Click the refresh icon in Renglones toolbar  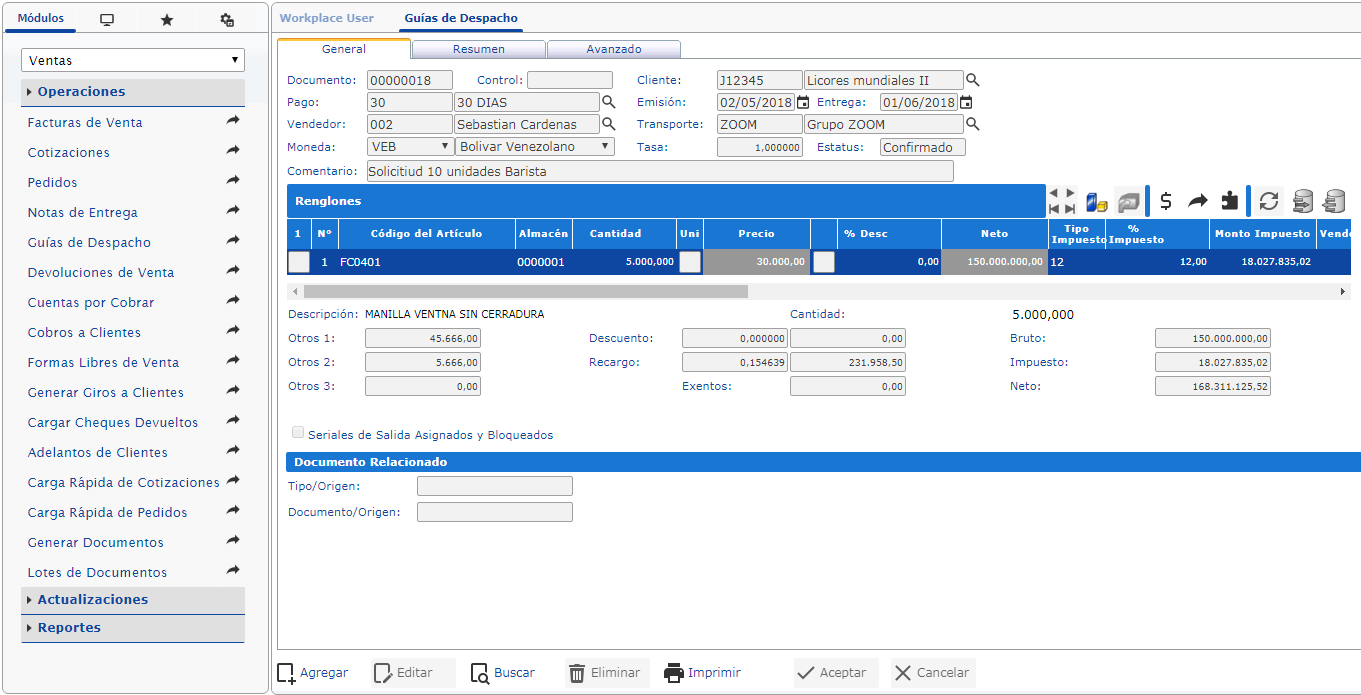coord(1269,201)
